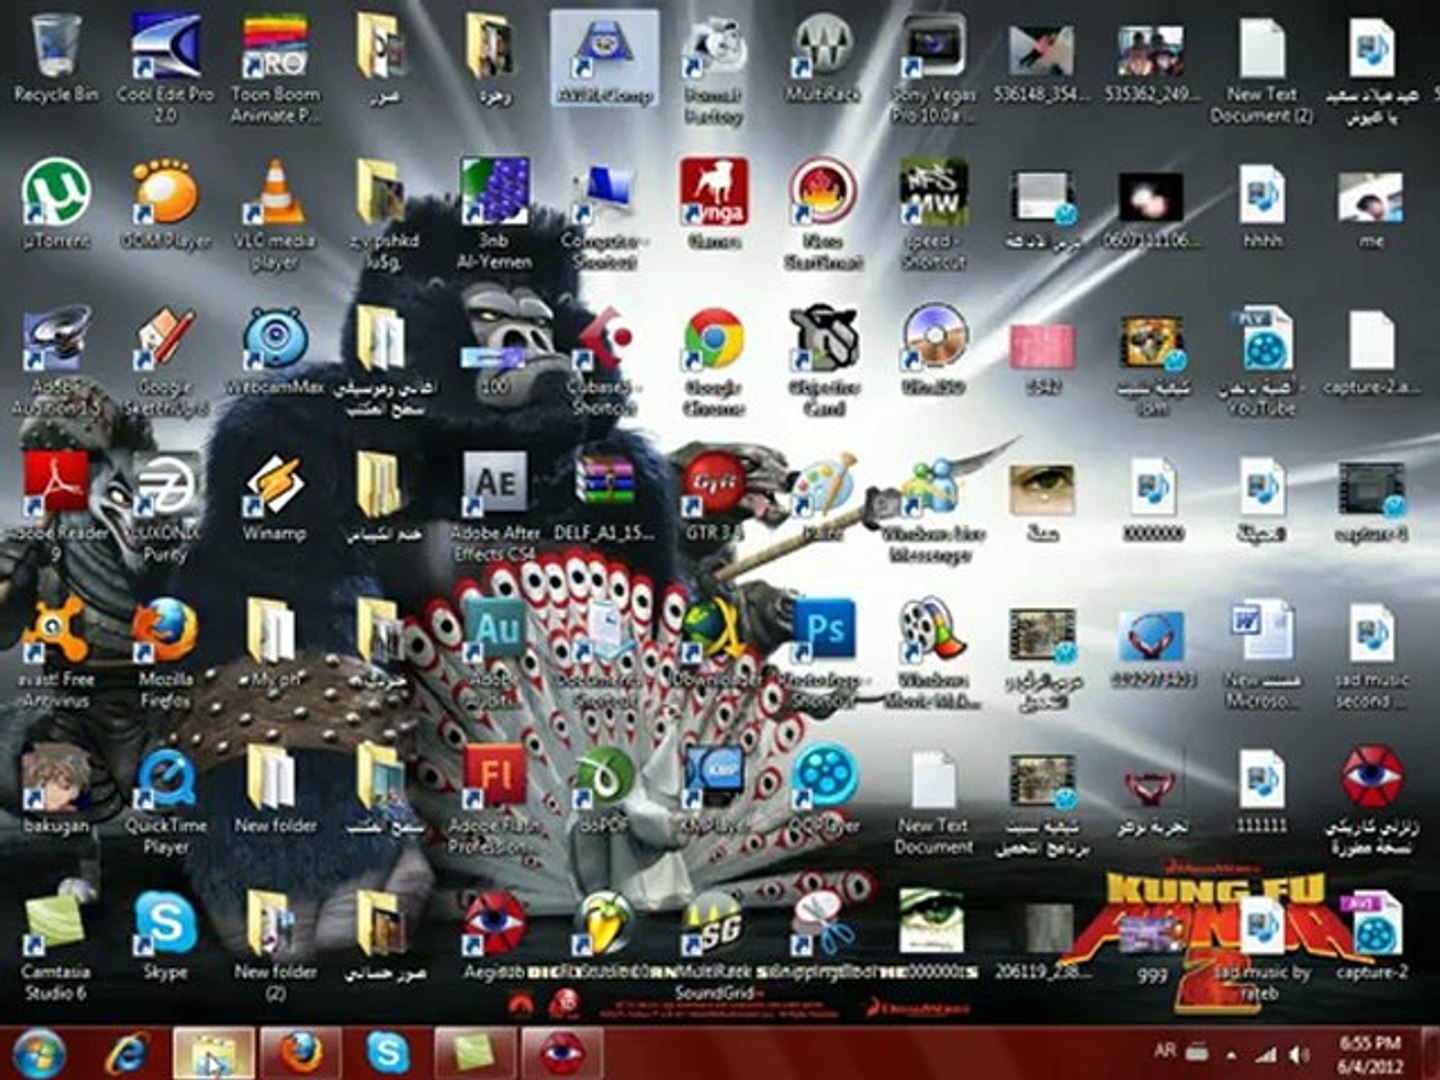The width and height of the screenshot is (1440, 1080).
Task: Launch Cool Edit Pro 2.0
Action: click(x=165, y=68)
